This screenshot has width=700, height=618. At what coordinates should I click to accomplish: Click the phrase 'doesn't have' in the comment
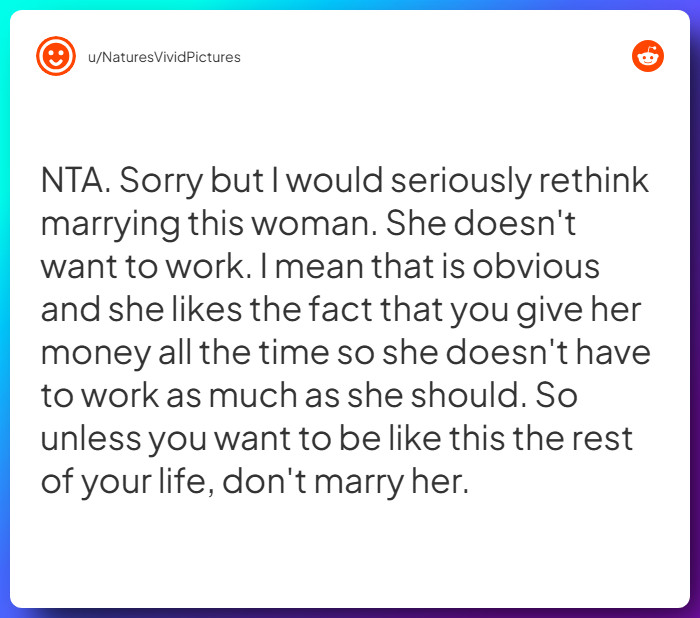pos(548,352)
